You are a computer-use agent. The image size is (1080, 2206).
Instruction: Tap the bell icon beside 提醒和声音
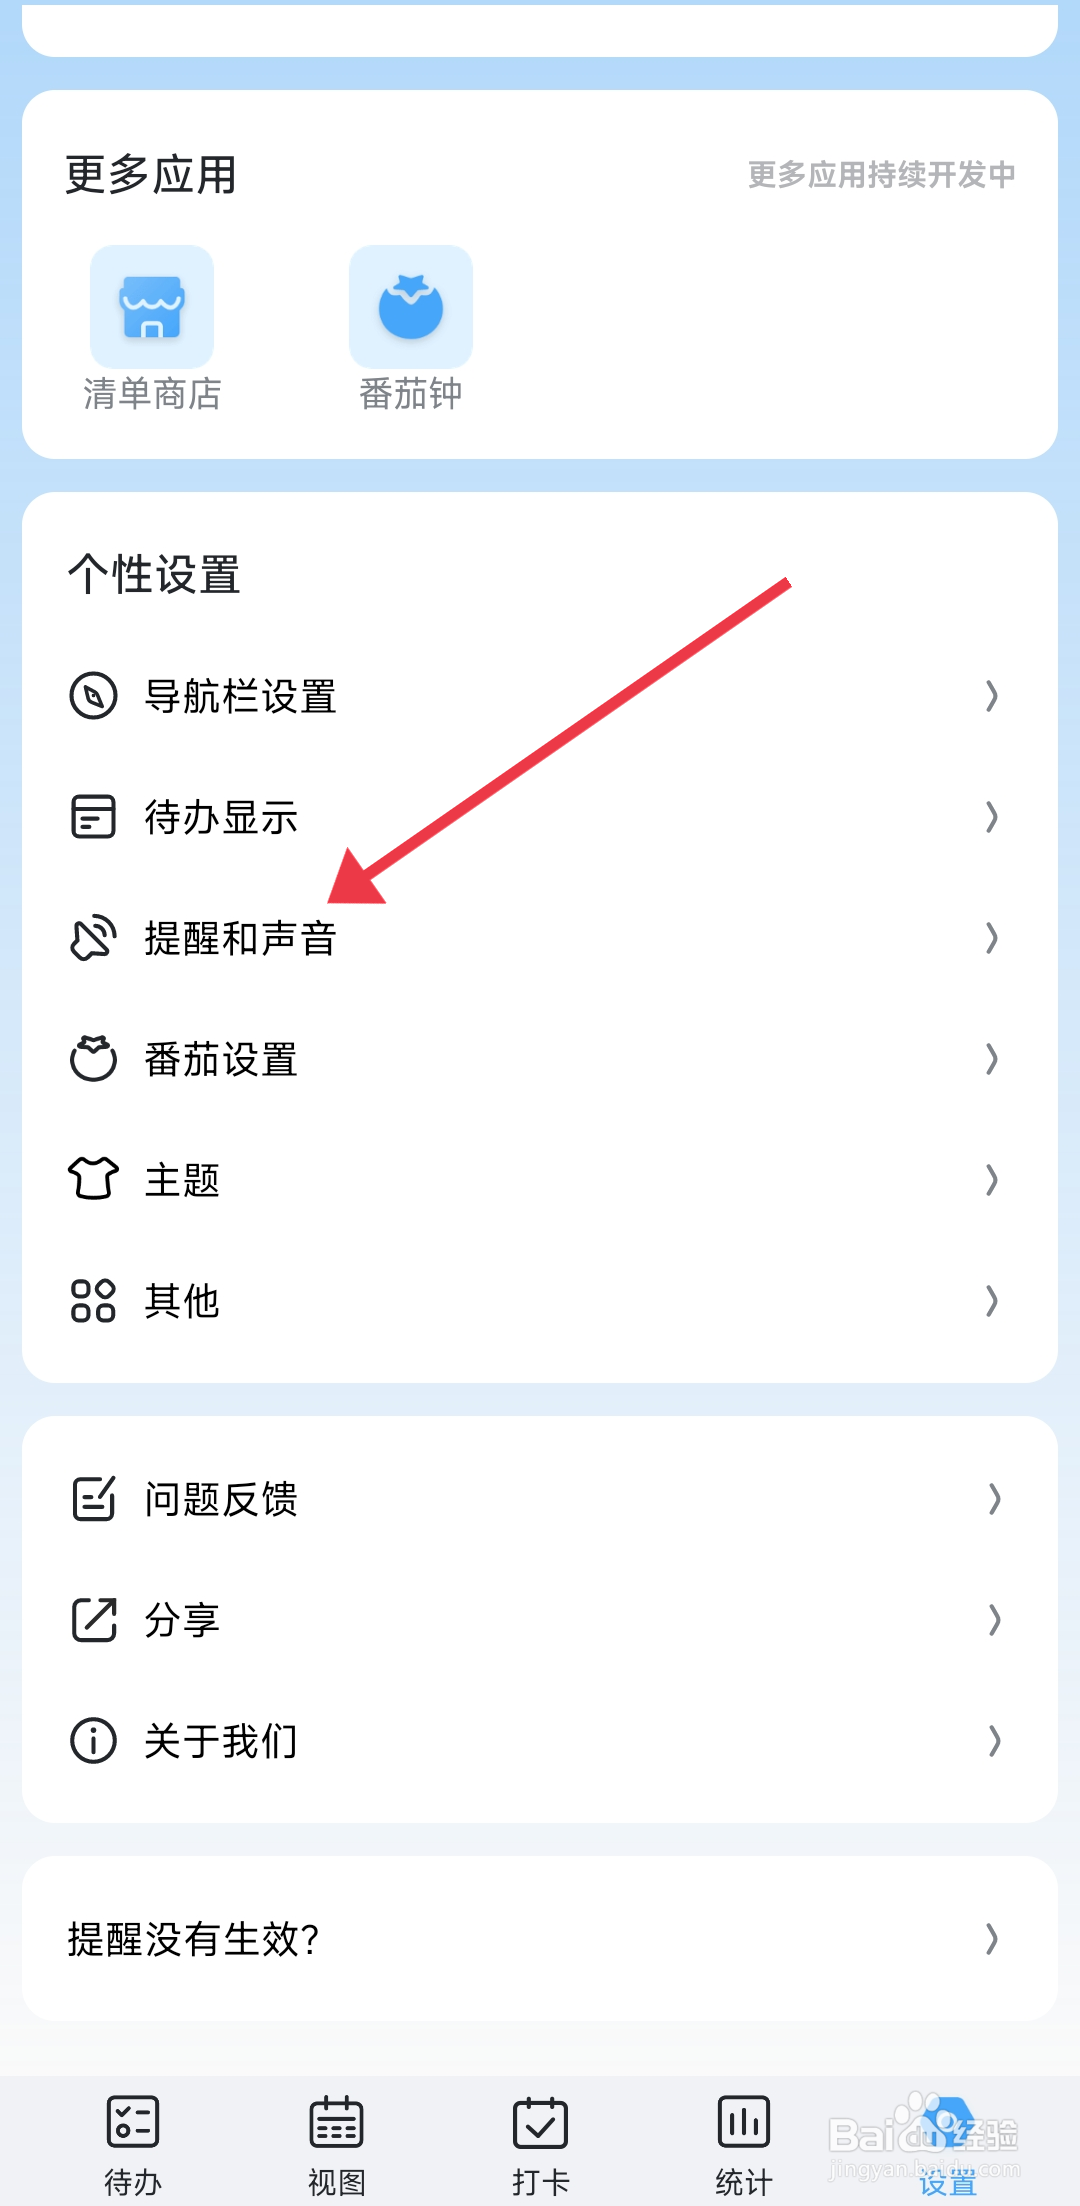pyautogui.click(x=94, y=938)
